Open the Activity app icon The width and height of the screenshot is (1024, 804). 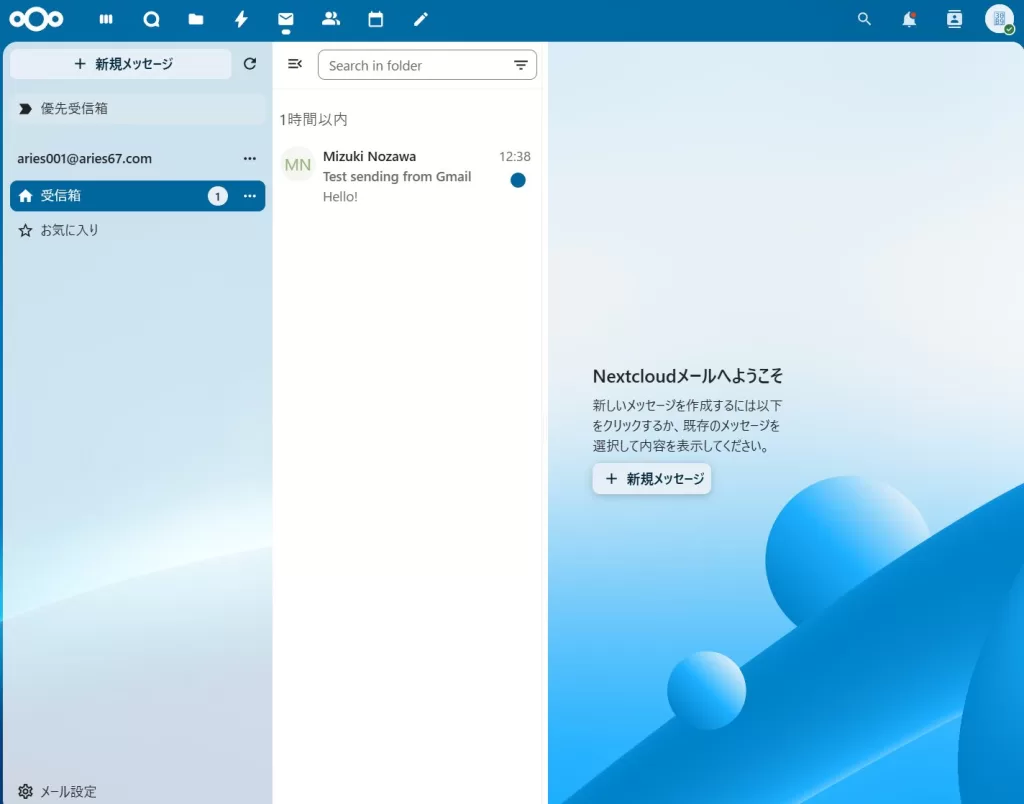pyautogui.click(x=240, y=19)
